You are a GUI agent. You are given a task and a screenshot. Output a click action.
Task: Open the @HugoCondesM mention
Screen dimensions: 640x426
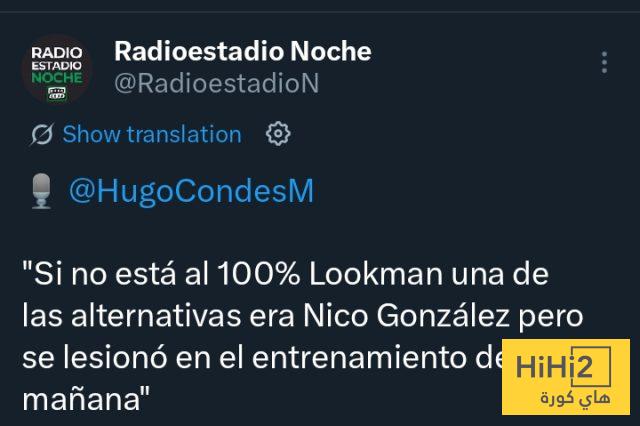click(191, 191)
